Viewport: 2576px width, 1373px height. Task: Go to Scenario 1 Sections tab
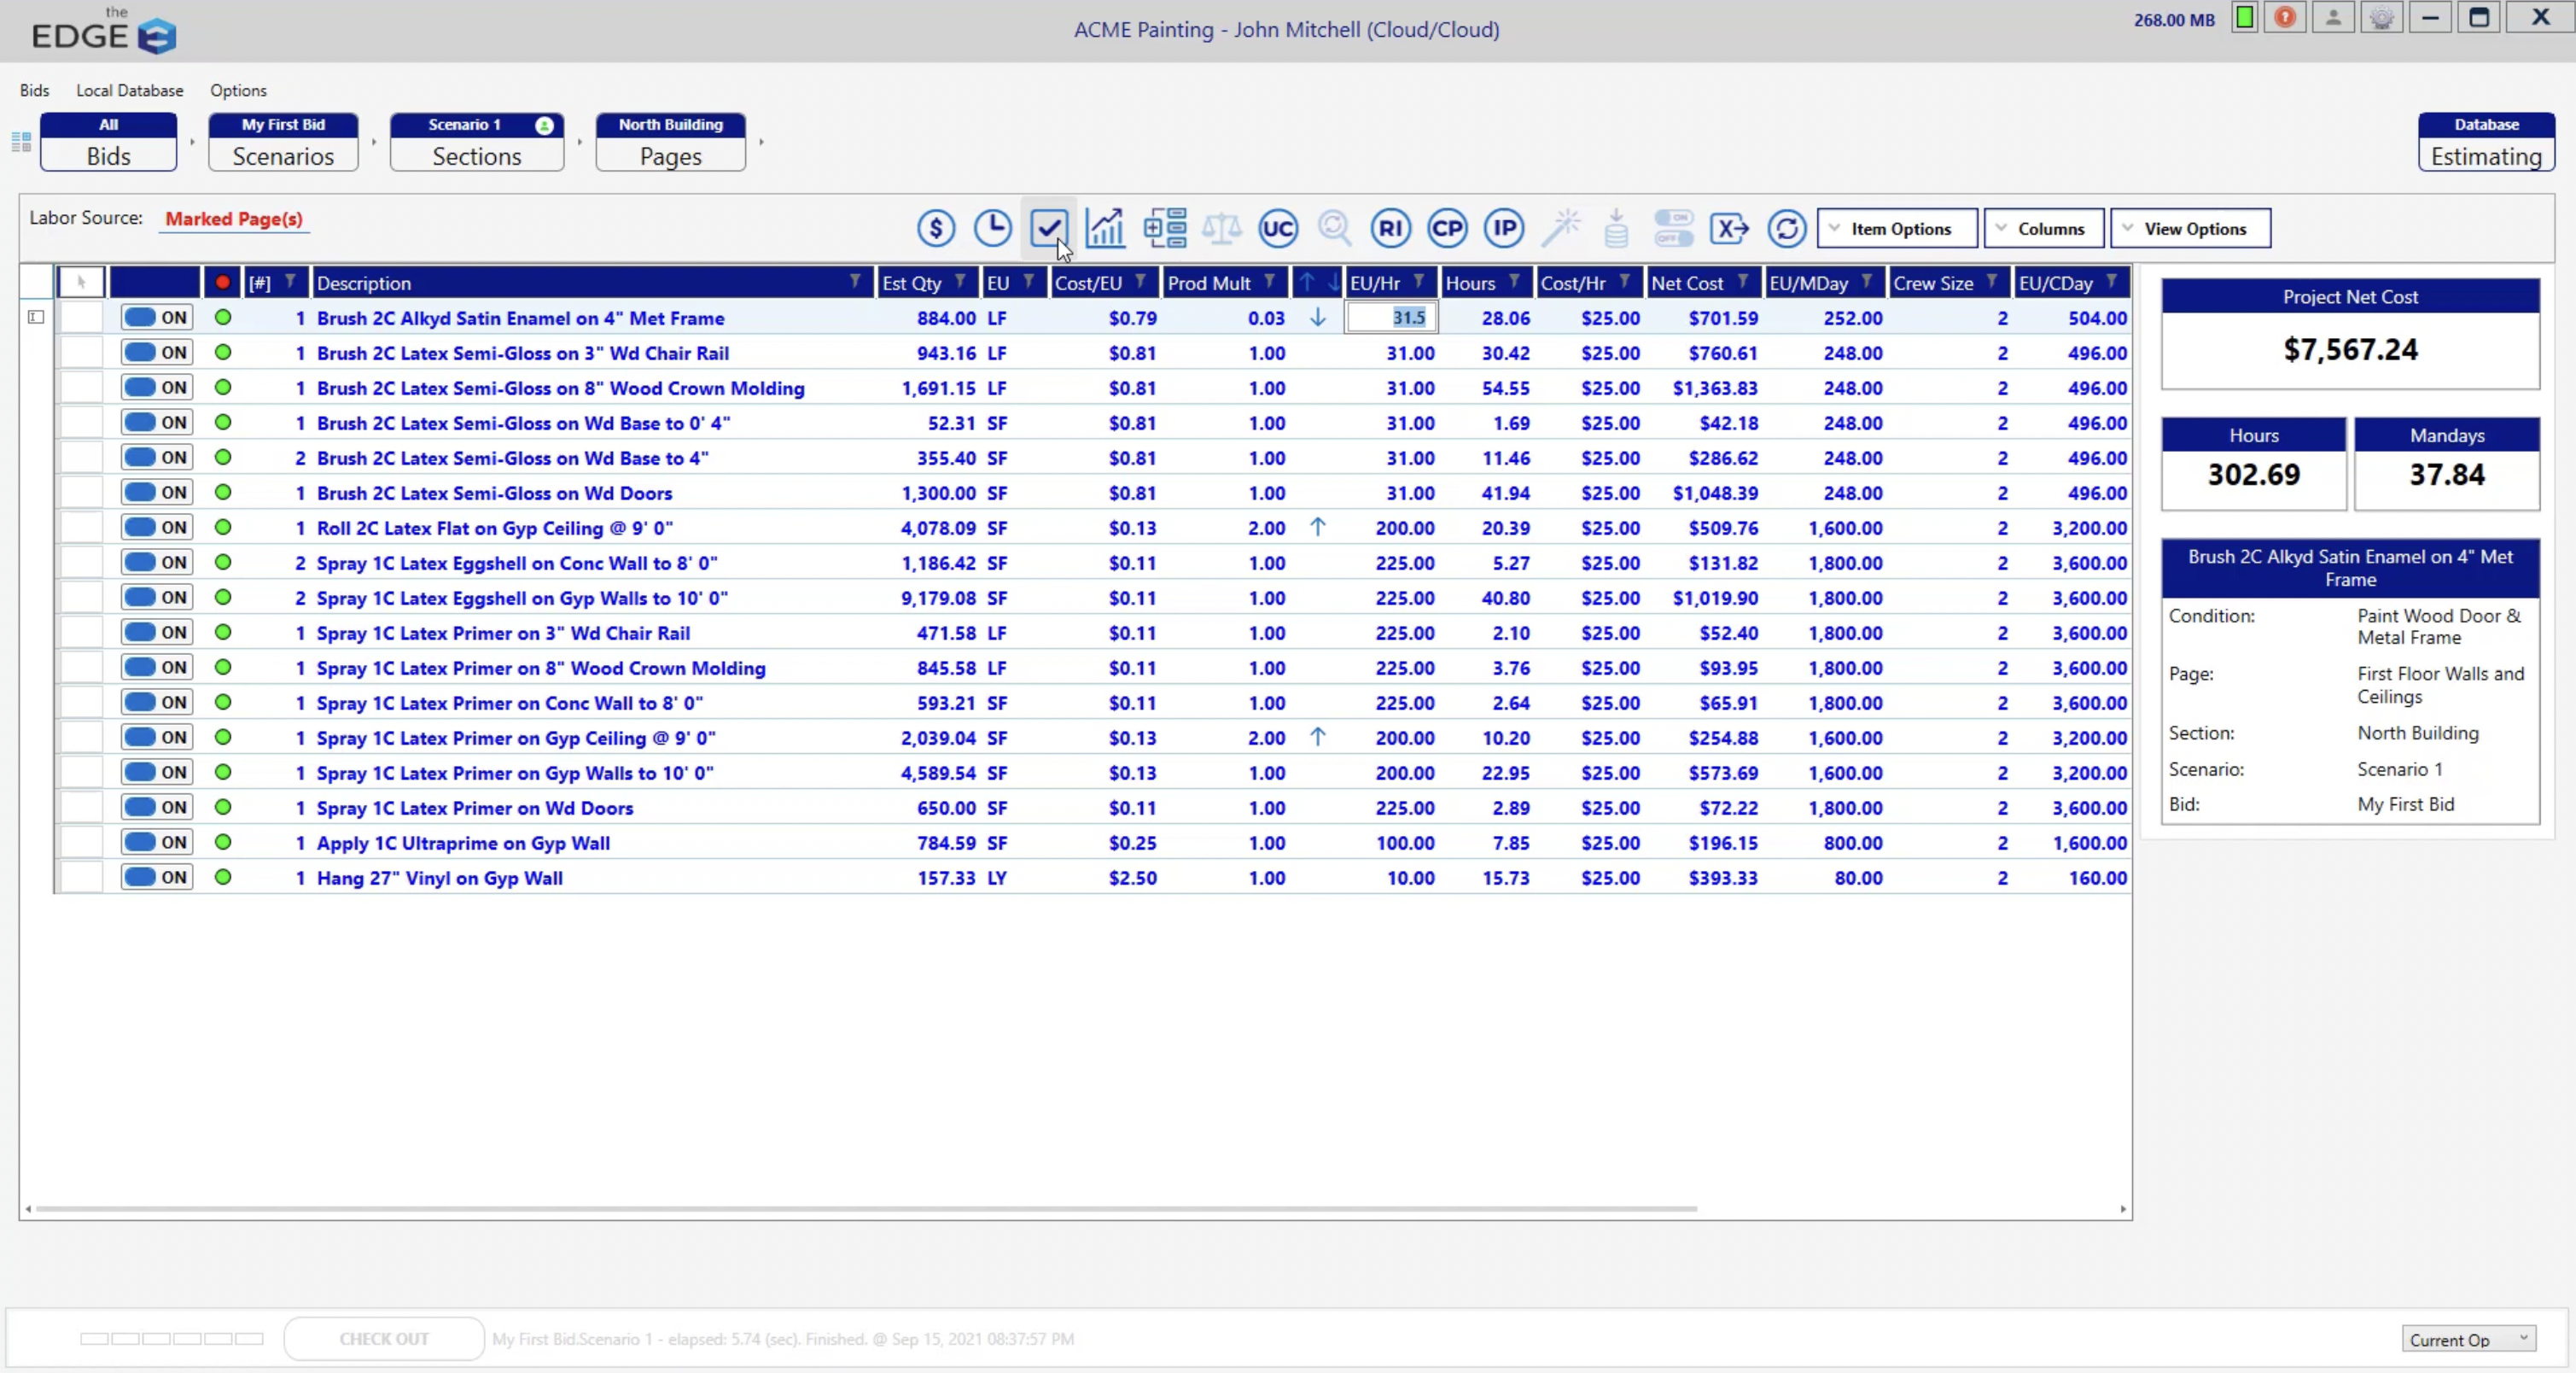tap(477, 142)
